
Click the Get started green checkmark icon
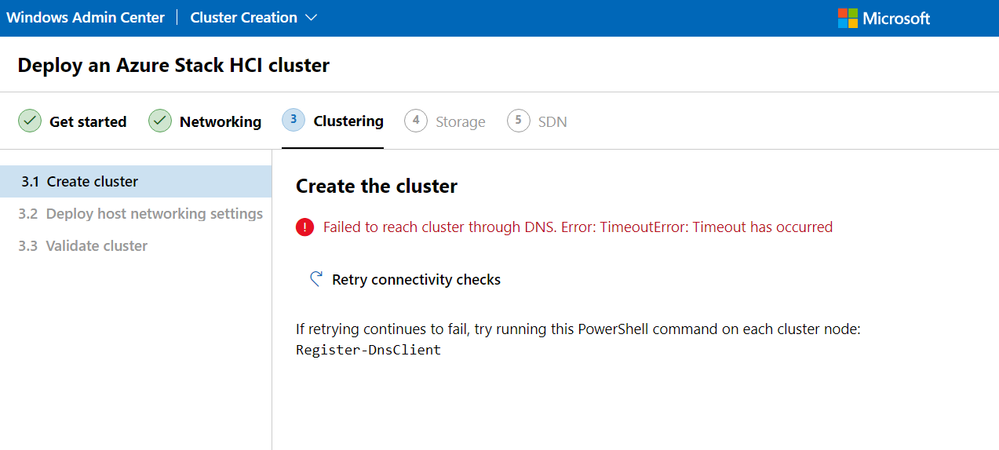(x=29, y=120)
